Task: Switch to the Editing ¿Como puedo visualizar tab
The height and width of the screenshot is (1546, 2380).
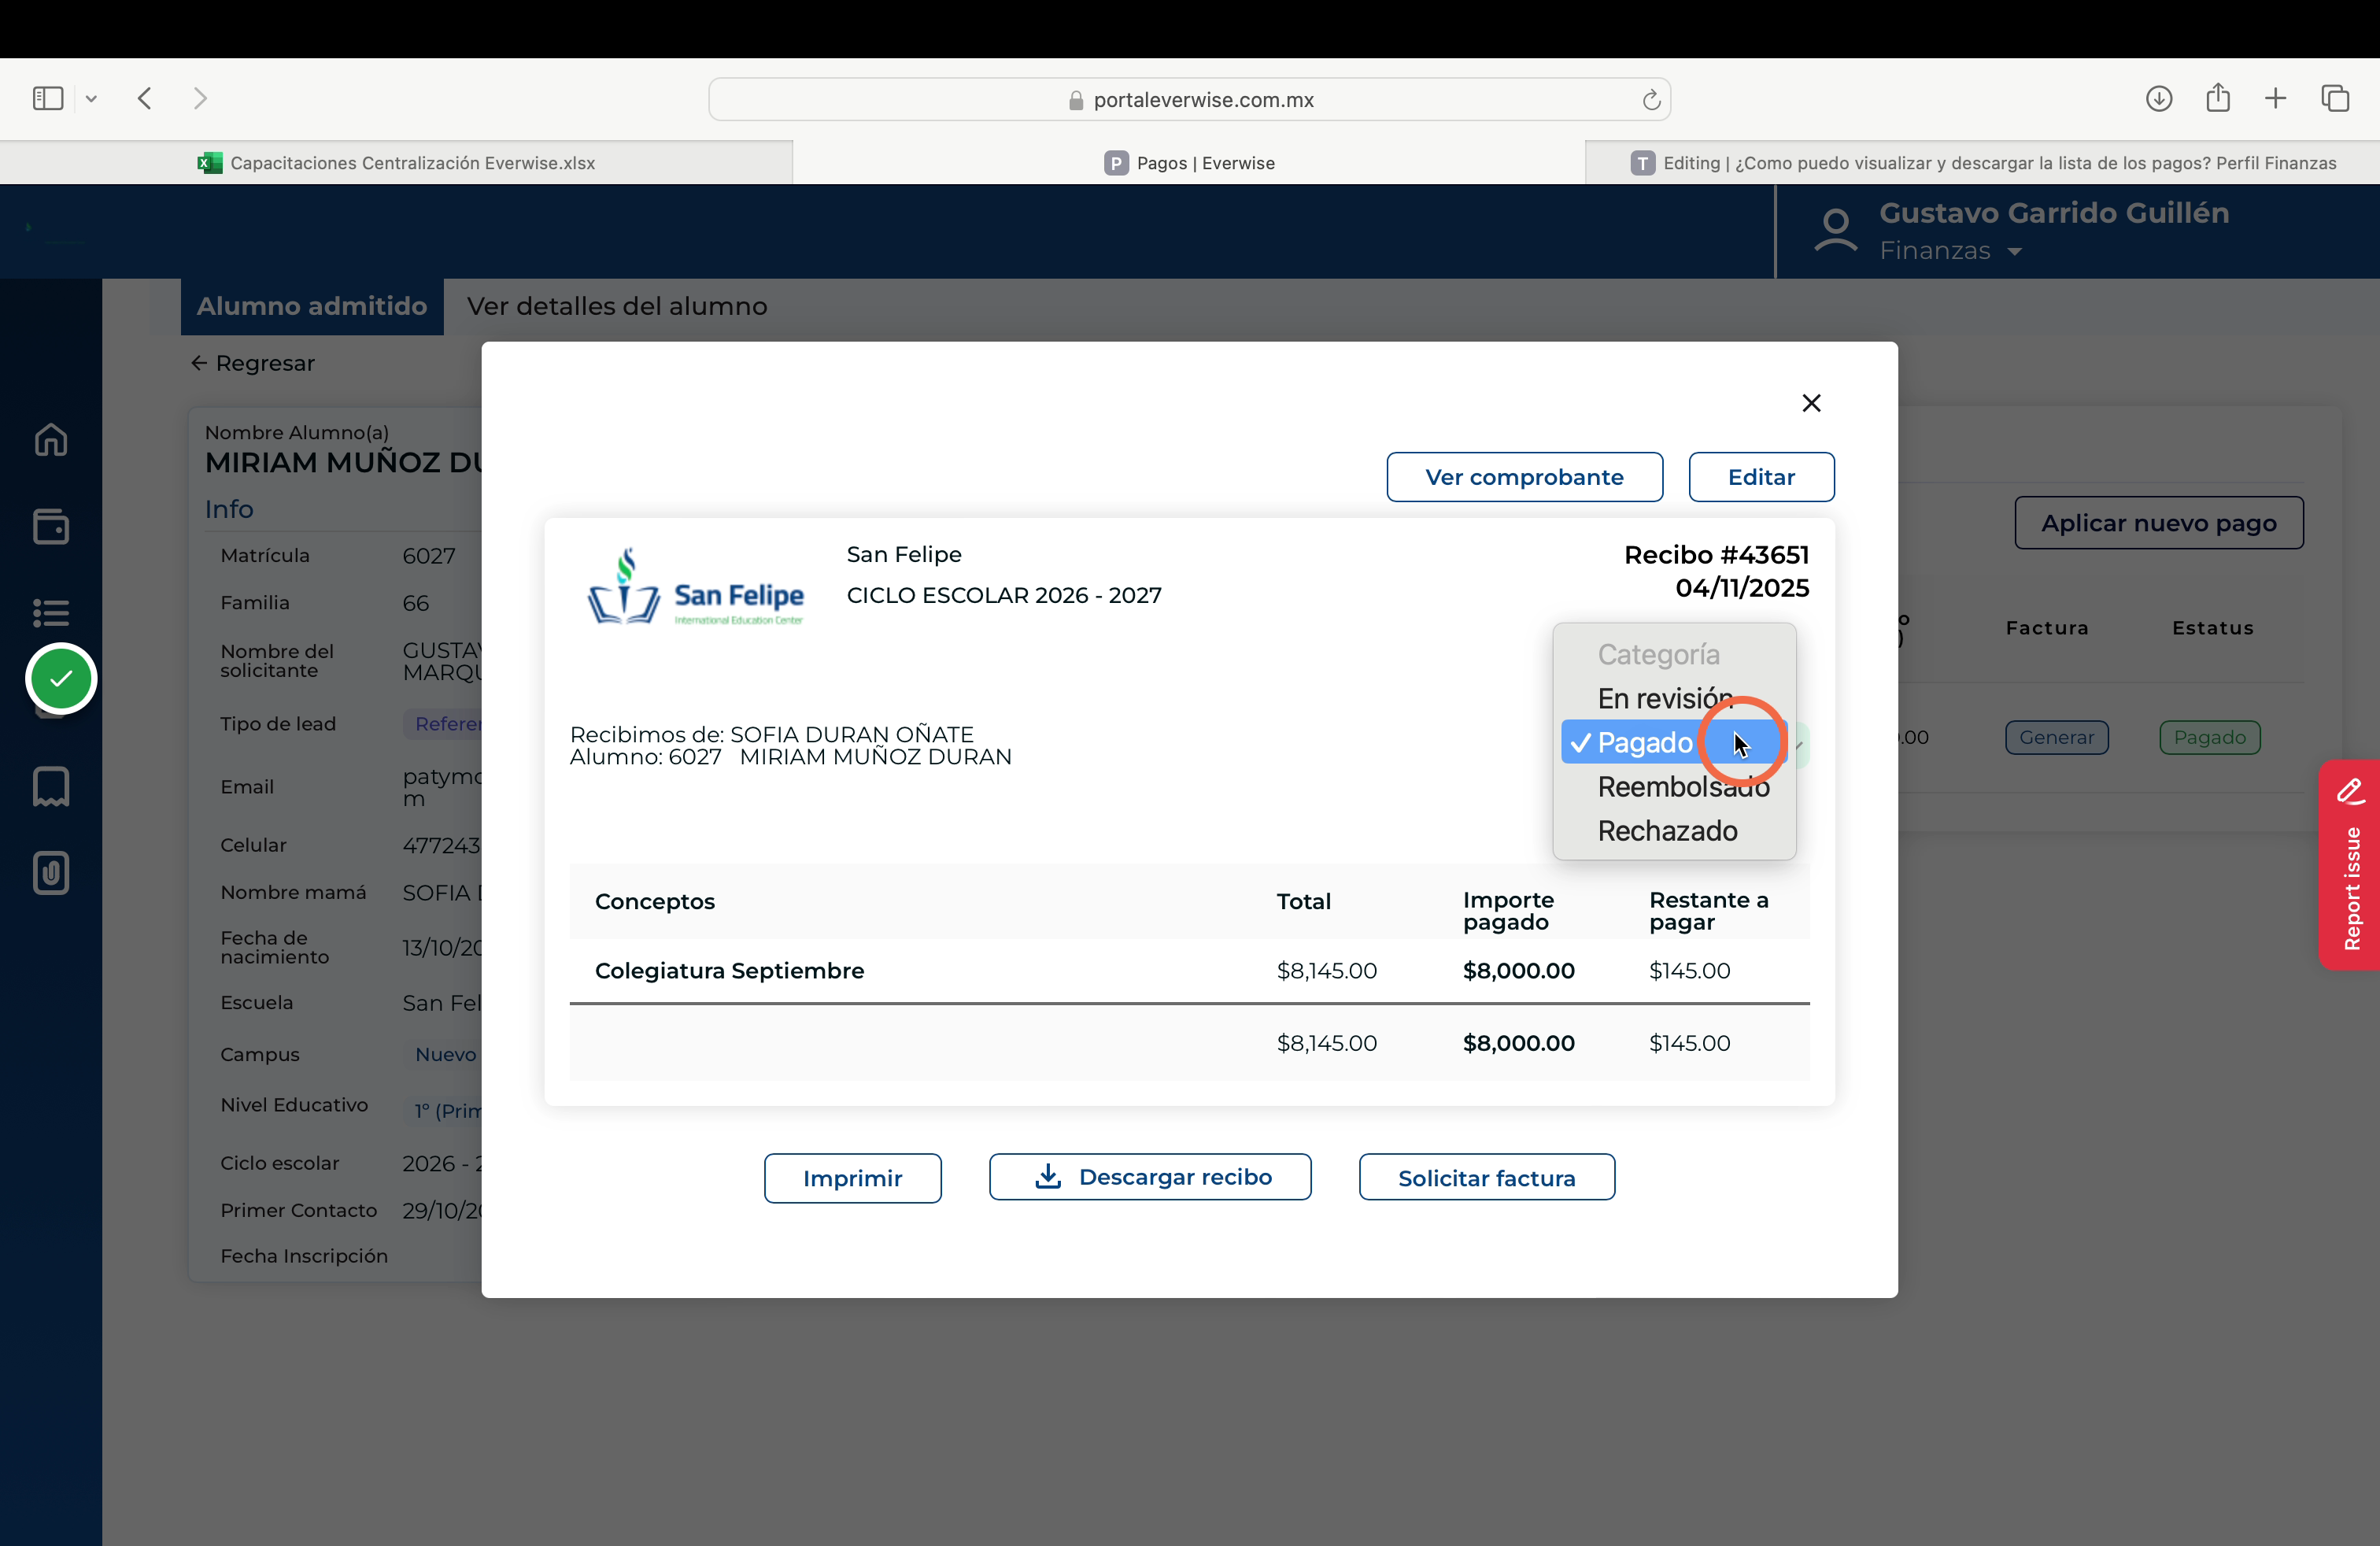Action: (1983, 163)
